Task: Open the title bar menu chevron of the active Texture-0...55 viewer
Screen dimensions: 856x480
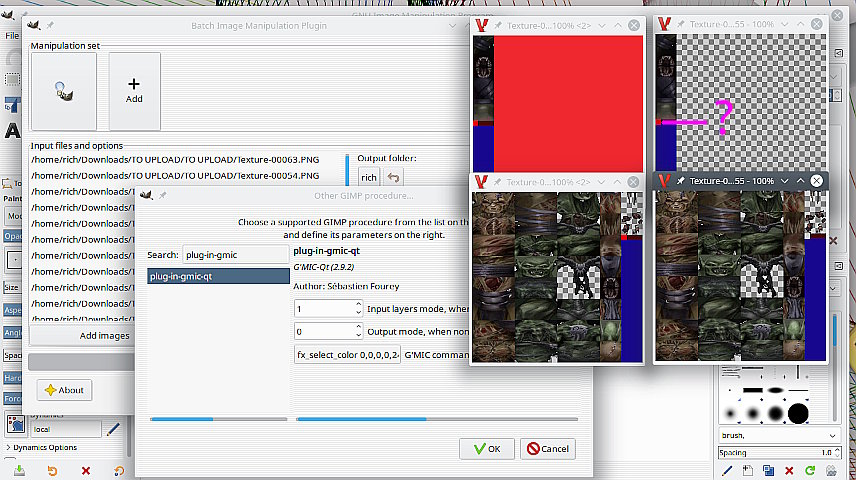Action: tap(784, 181)
